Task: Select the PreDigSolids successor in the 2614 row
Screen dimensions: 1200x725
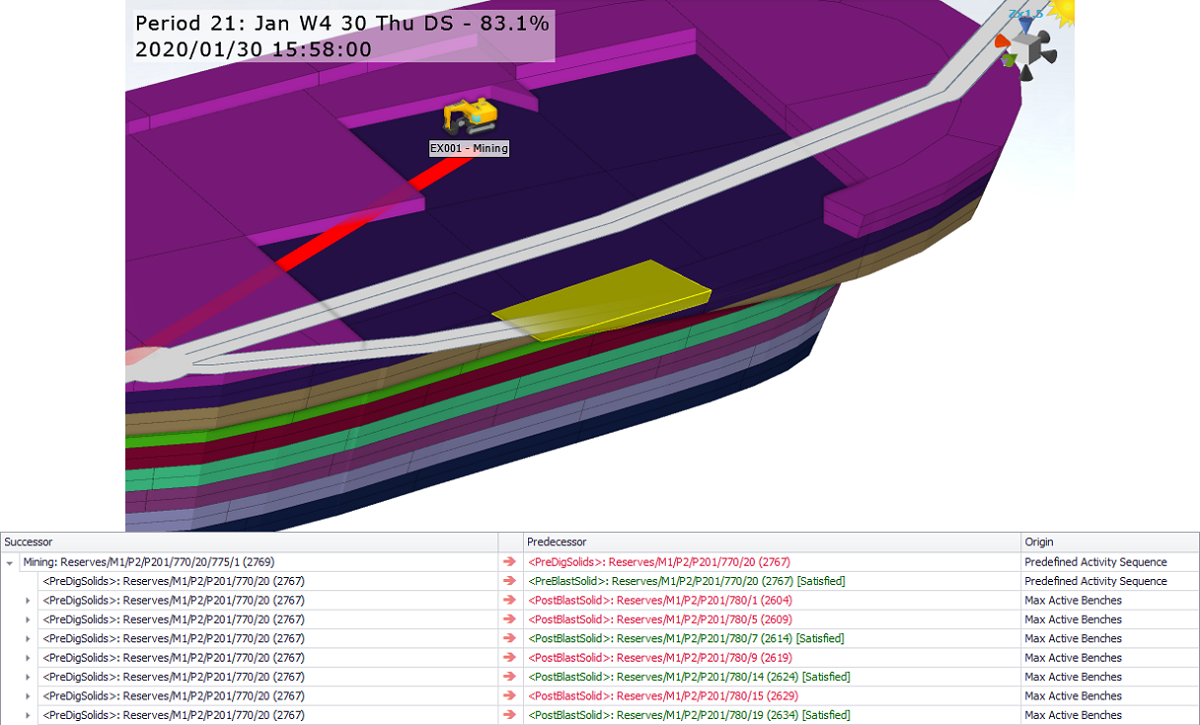Action: [x=173, y=638]
